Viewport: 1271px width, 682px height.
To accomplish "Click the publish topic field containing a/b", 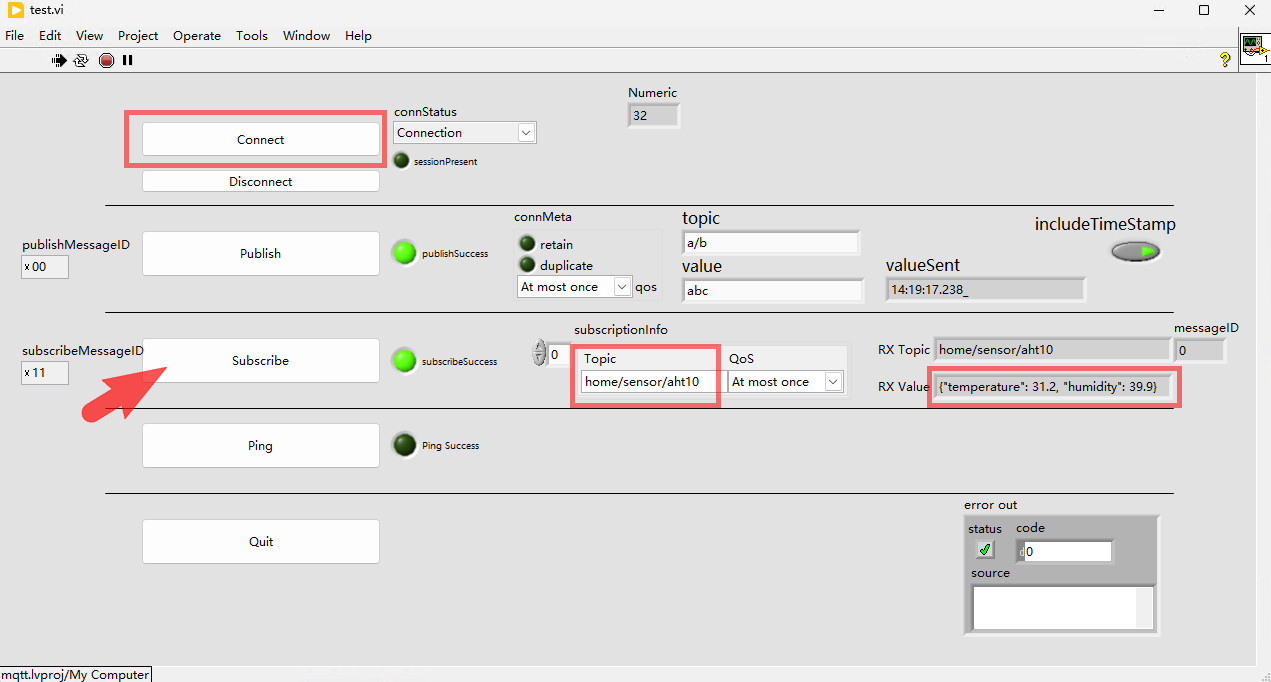I will (x=770, y=242).
